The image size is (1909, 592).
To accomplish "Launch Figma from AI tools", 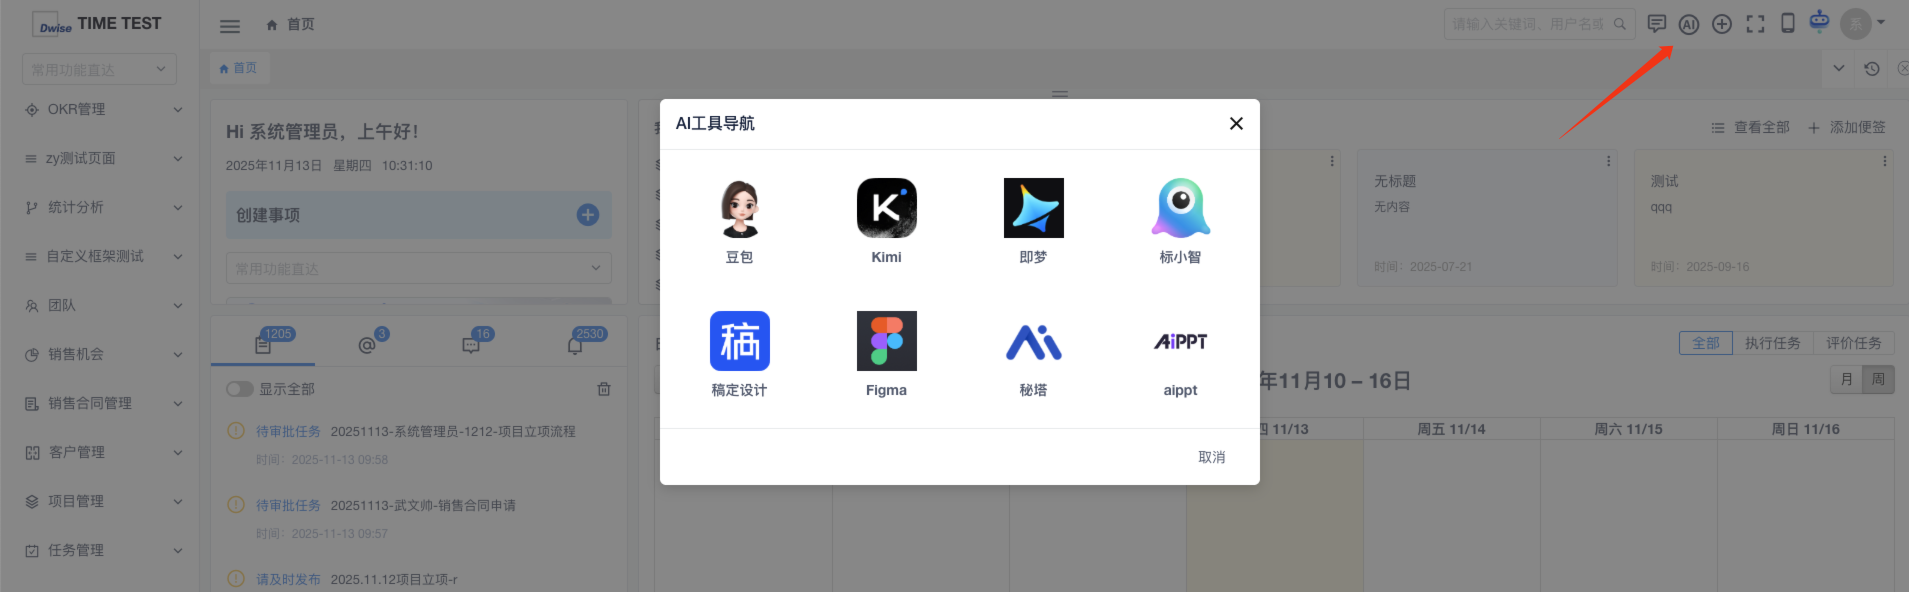I will click(x=886, y=342).
